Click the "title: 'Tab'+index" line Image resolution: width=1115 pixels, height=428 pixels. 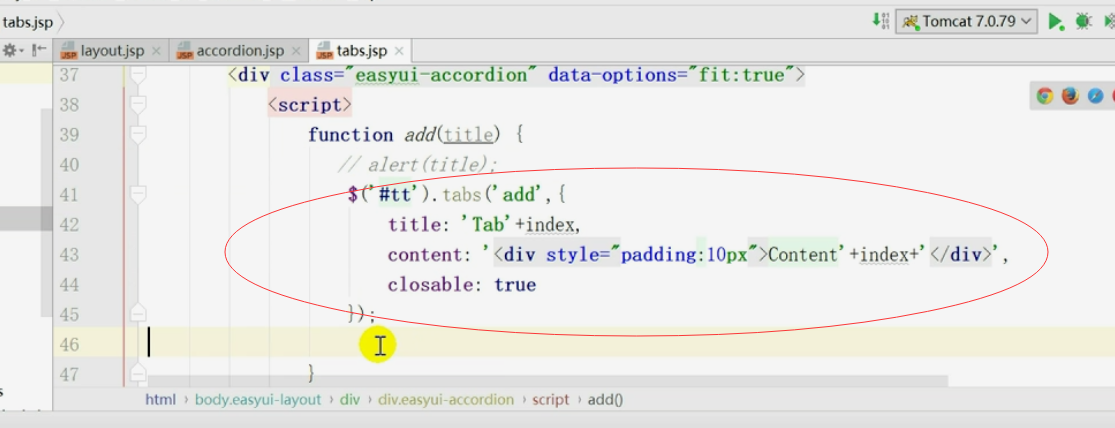[484, 225]
